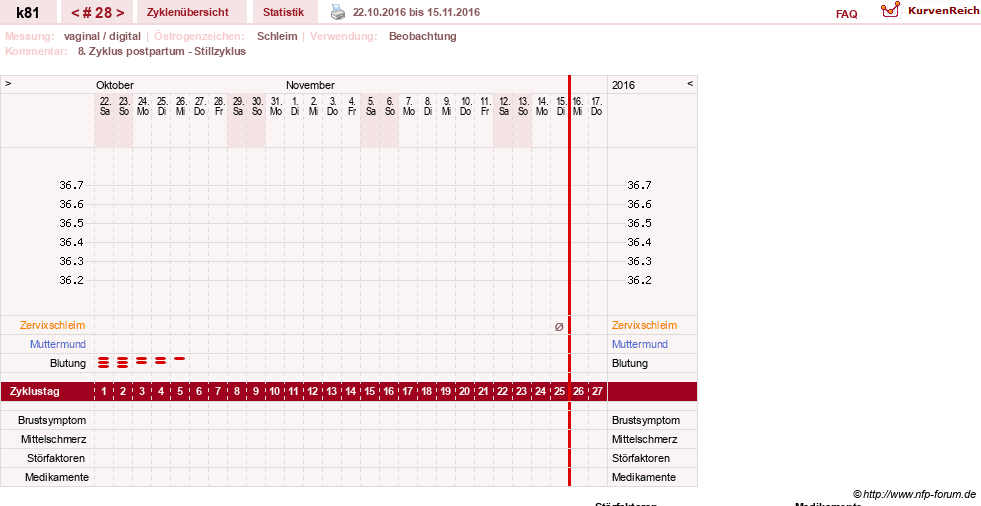This screenshot has height=506, width=981.
Task: Select cycle day 14 in Zyklustag row
Action: pos(350,392)
